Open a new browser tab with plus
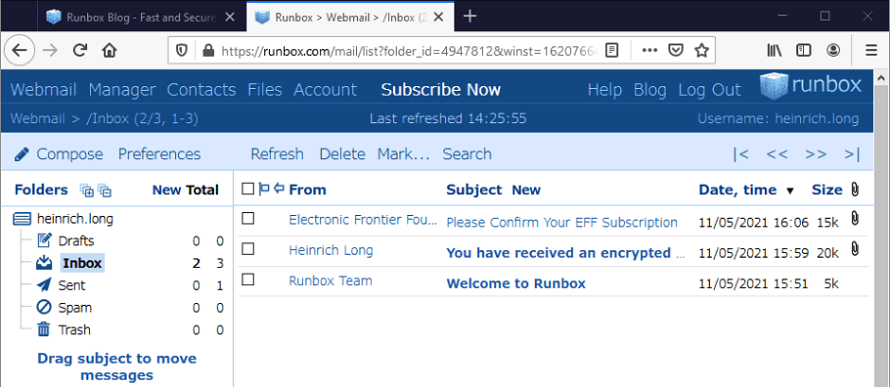This screenshot has width=890, height=387. (x=469, y=16)
